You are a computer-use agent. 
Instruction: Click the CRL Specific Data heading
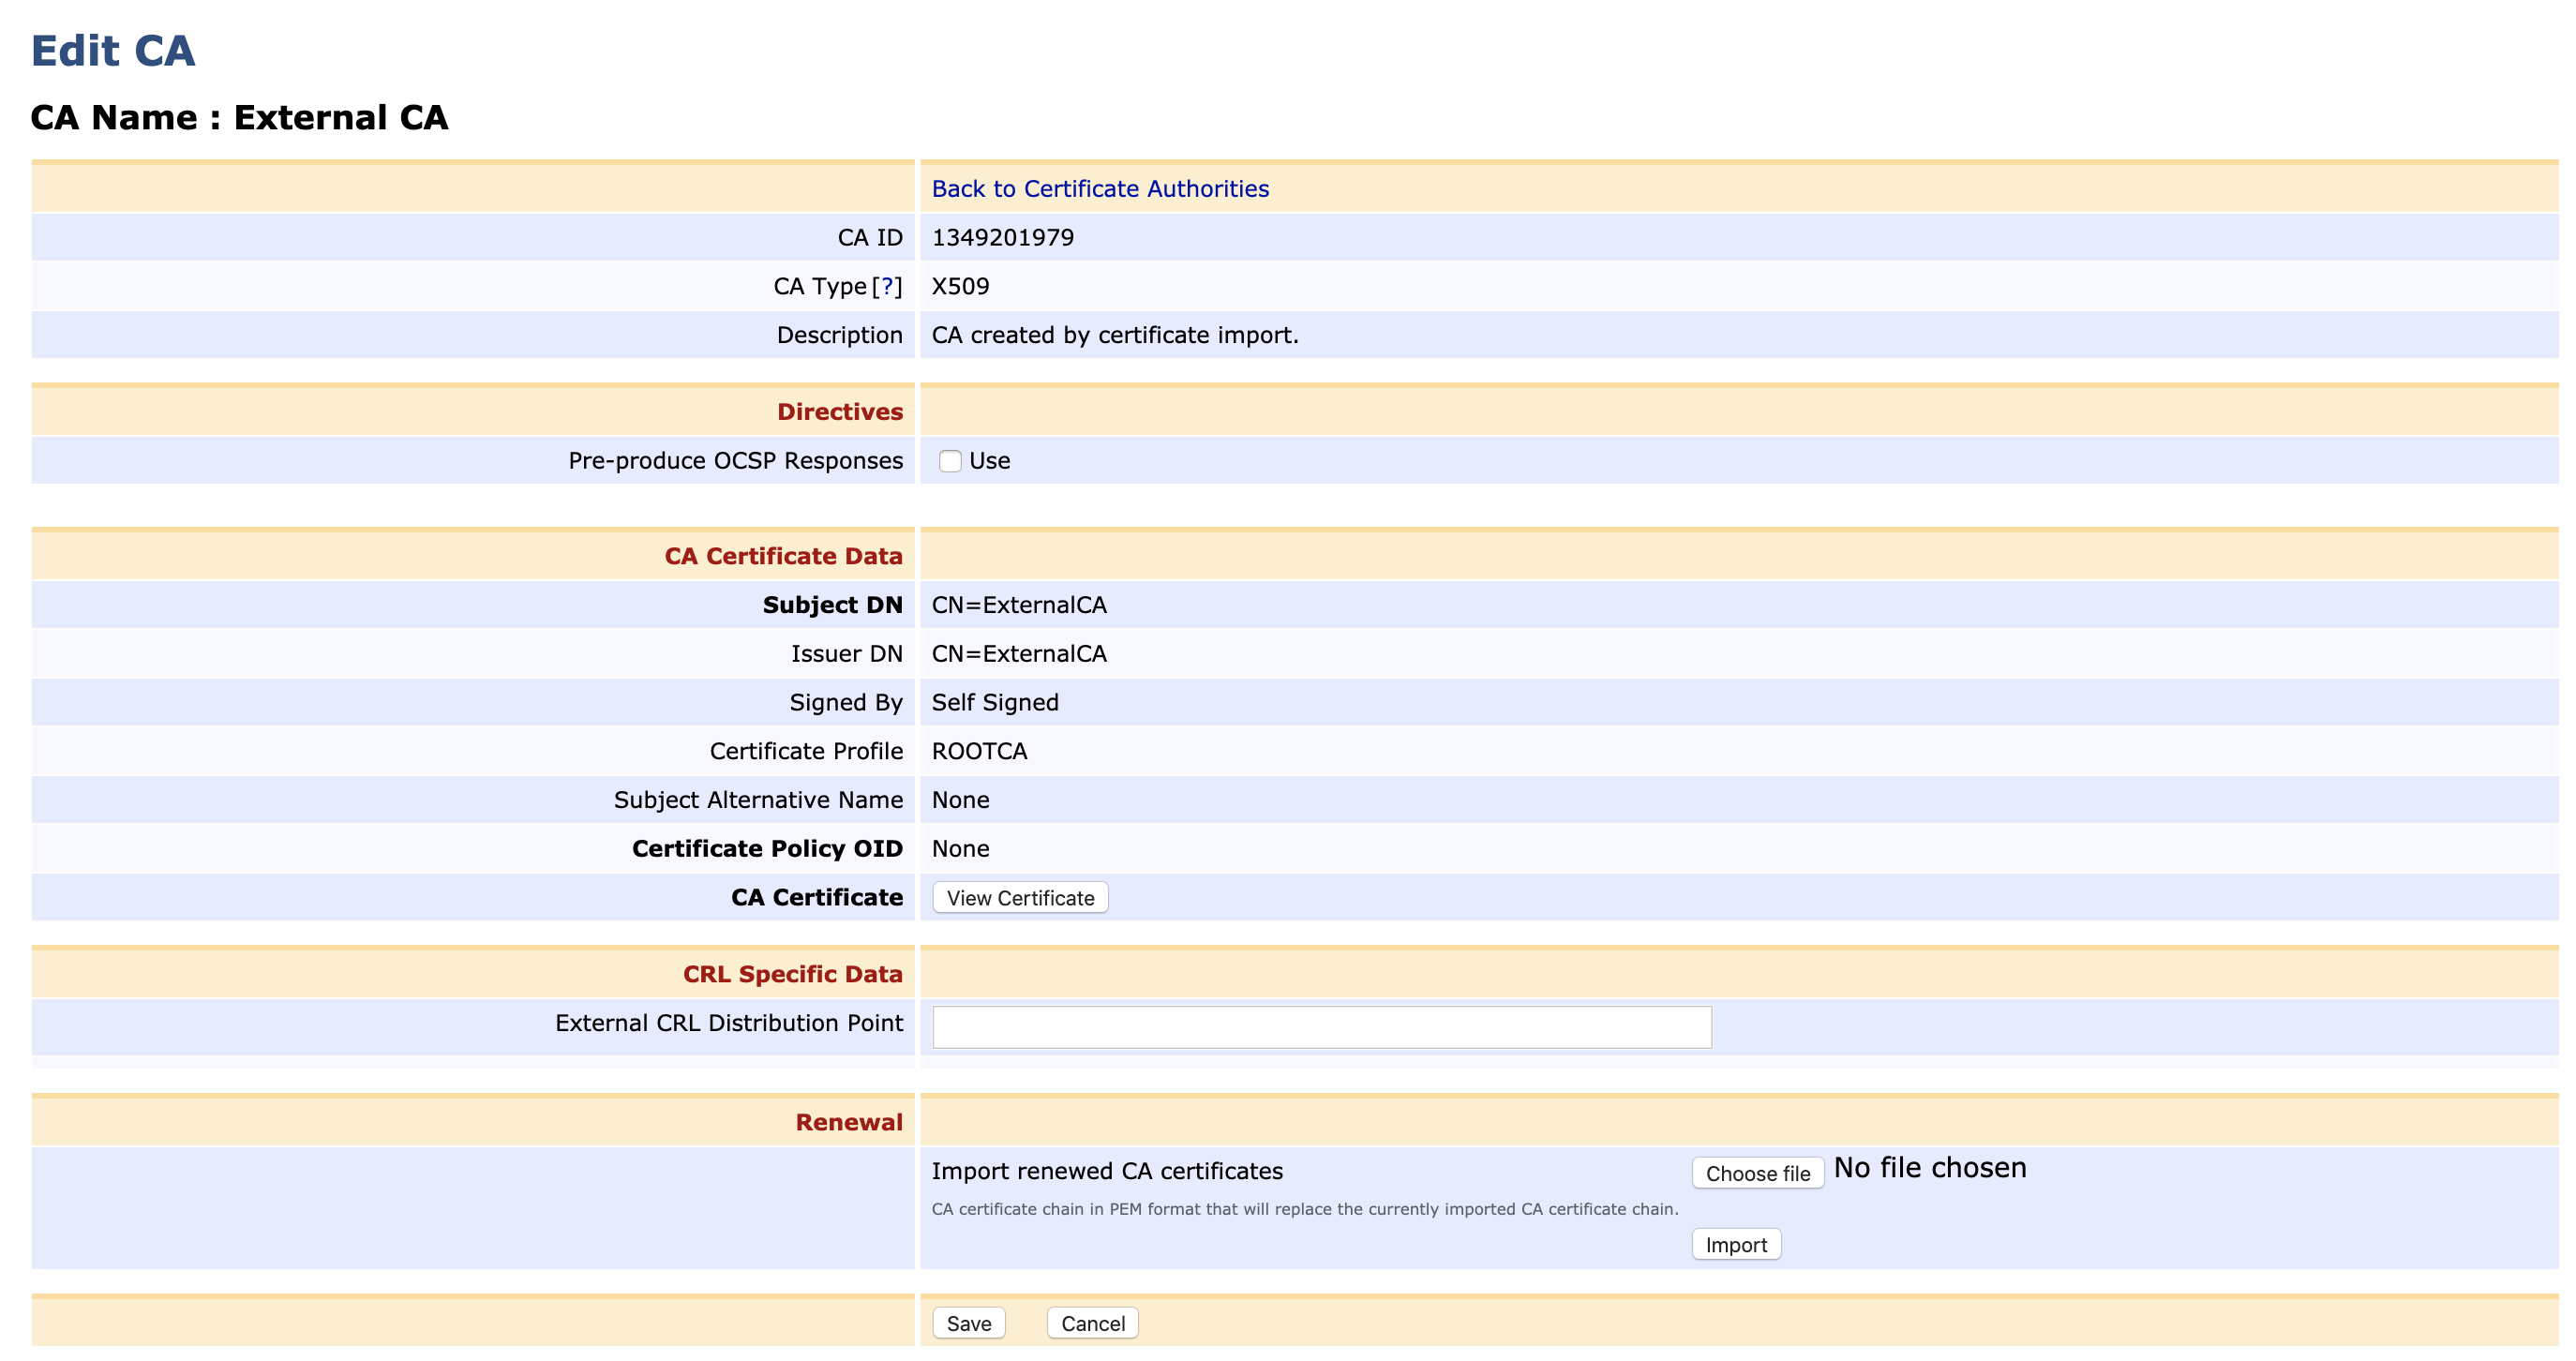(x=792, y=973)
